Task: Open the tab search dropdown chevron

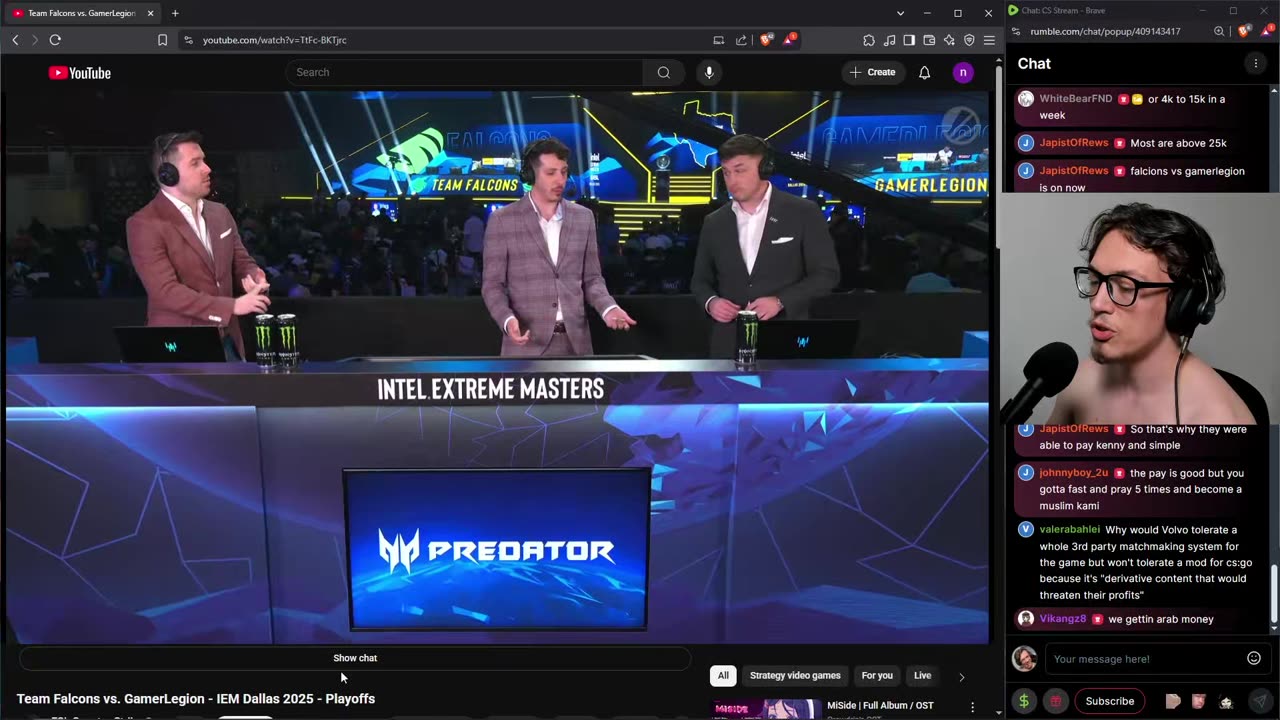Action: pos(900,13)
